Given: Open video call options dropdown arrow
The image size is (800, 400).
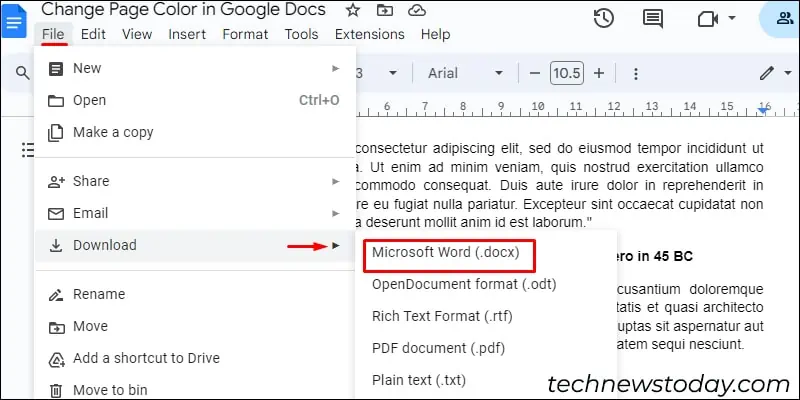Looking at the screenshot, I should [732, 18].
